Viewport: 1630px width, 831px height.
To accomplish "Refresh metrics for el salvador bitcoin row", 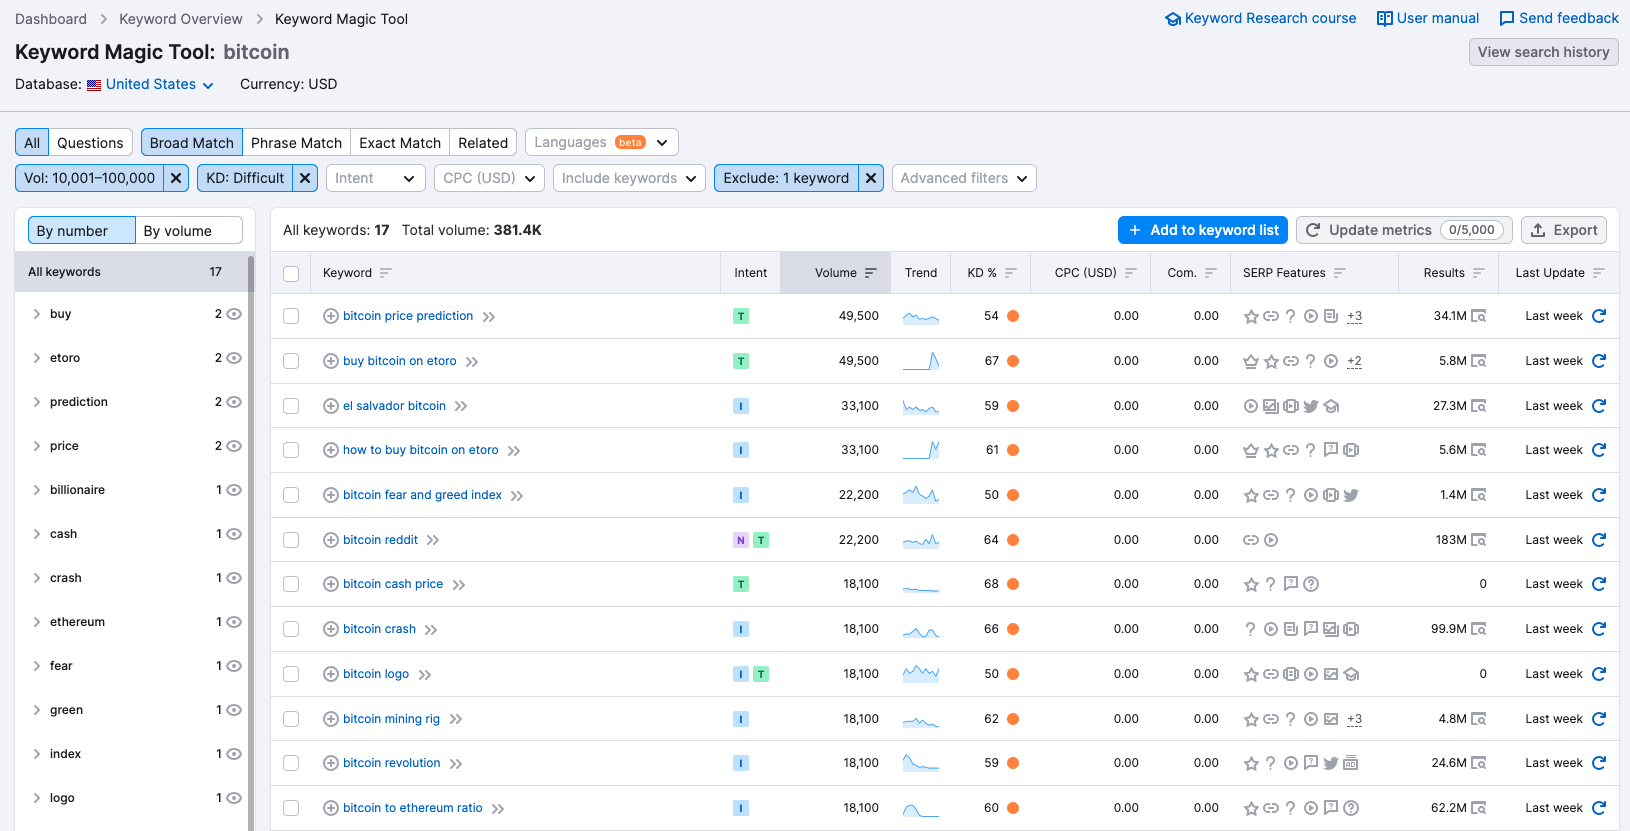I will click(x=1599, y=406).
